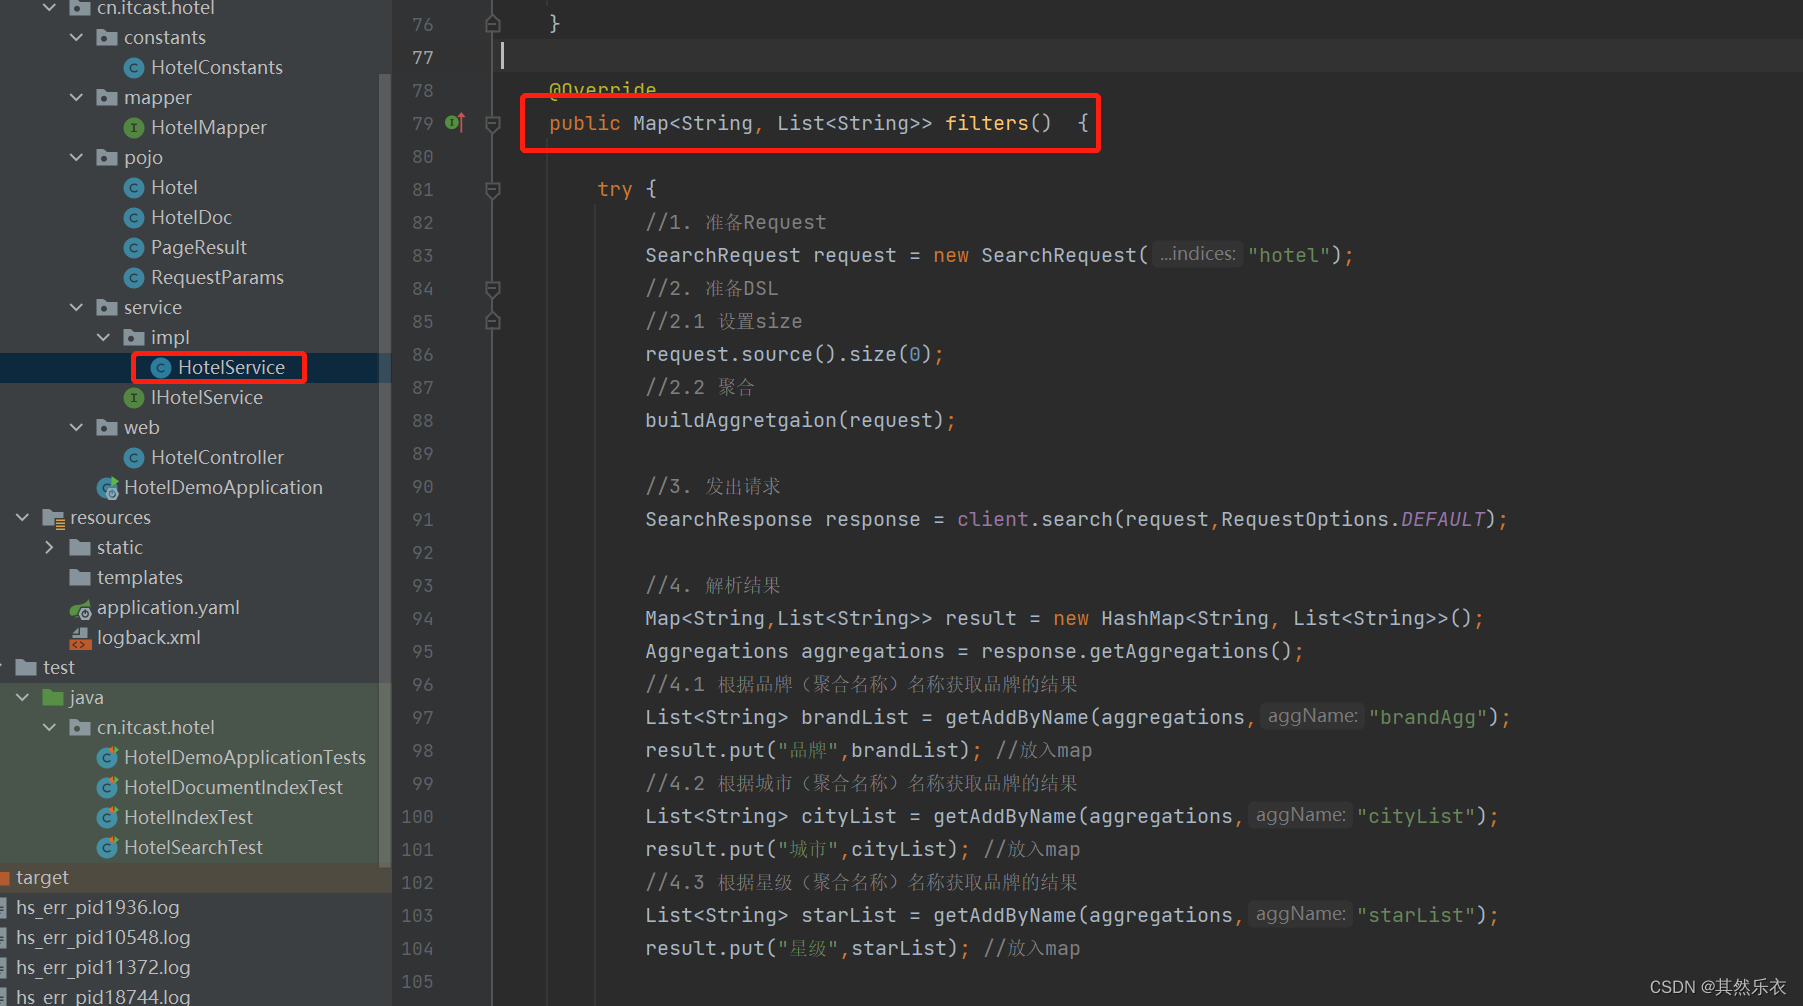Collapse the service package chevron
The width and height of the screenshot is (1803, 1006).
coord(77,307)
